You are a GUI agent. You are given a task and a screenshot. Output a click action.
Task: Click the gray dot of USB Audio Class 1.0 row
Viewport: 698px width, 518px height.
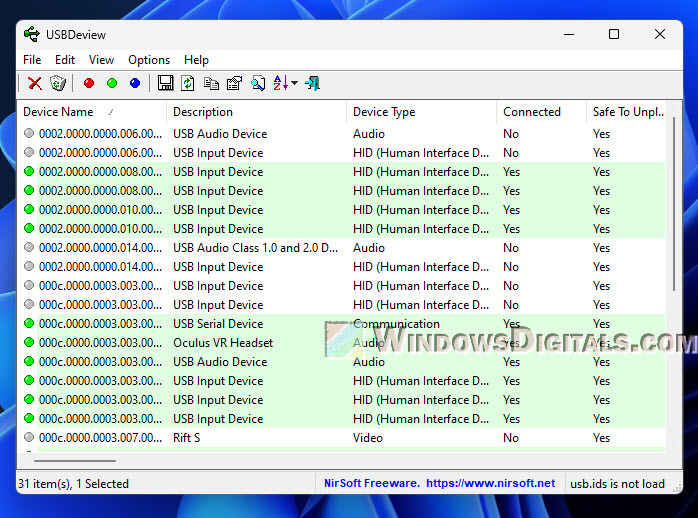(29, 247)
